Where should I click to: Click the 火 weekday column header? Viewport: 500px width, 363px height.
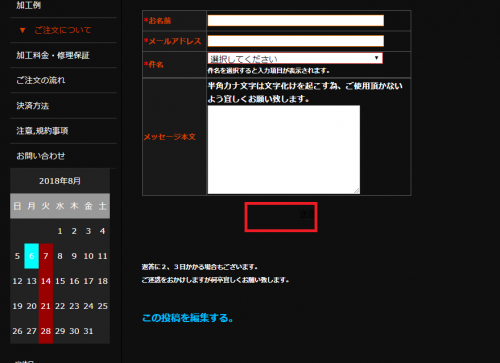tap(46, 206)
